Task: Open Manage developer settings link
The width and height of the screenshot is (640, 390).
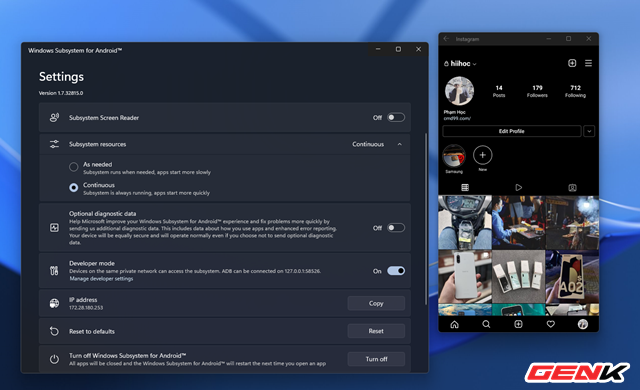Action: pos(101,279)
